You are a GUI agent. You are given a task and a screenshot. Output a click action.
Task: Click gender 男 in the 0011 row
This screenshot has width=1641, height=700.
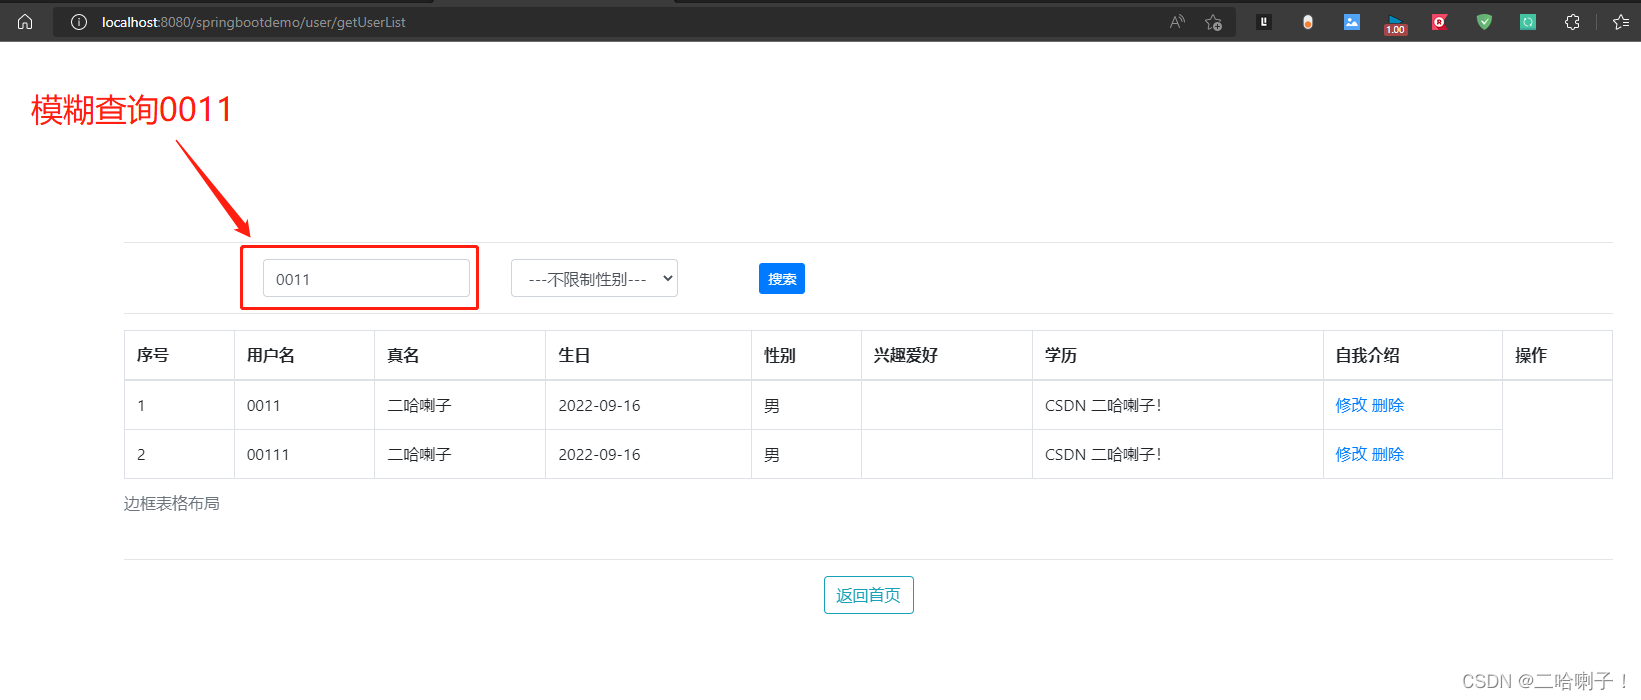pyautogui.click(x=772, y=405)
